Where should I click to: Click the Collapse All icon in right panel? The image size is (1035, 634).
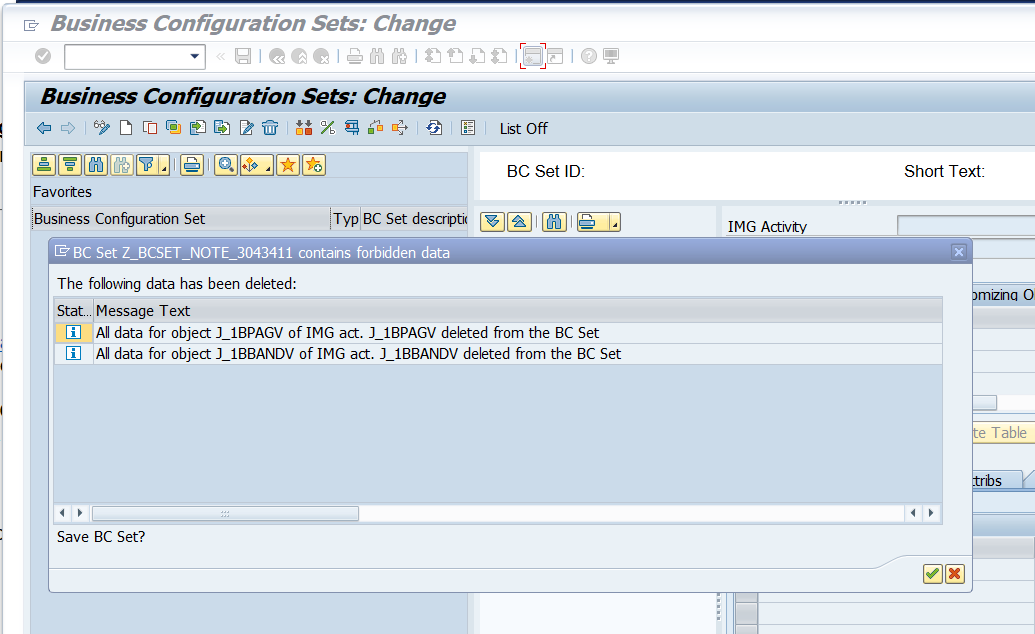tap(519, 222)
